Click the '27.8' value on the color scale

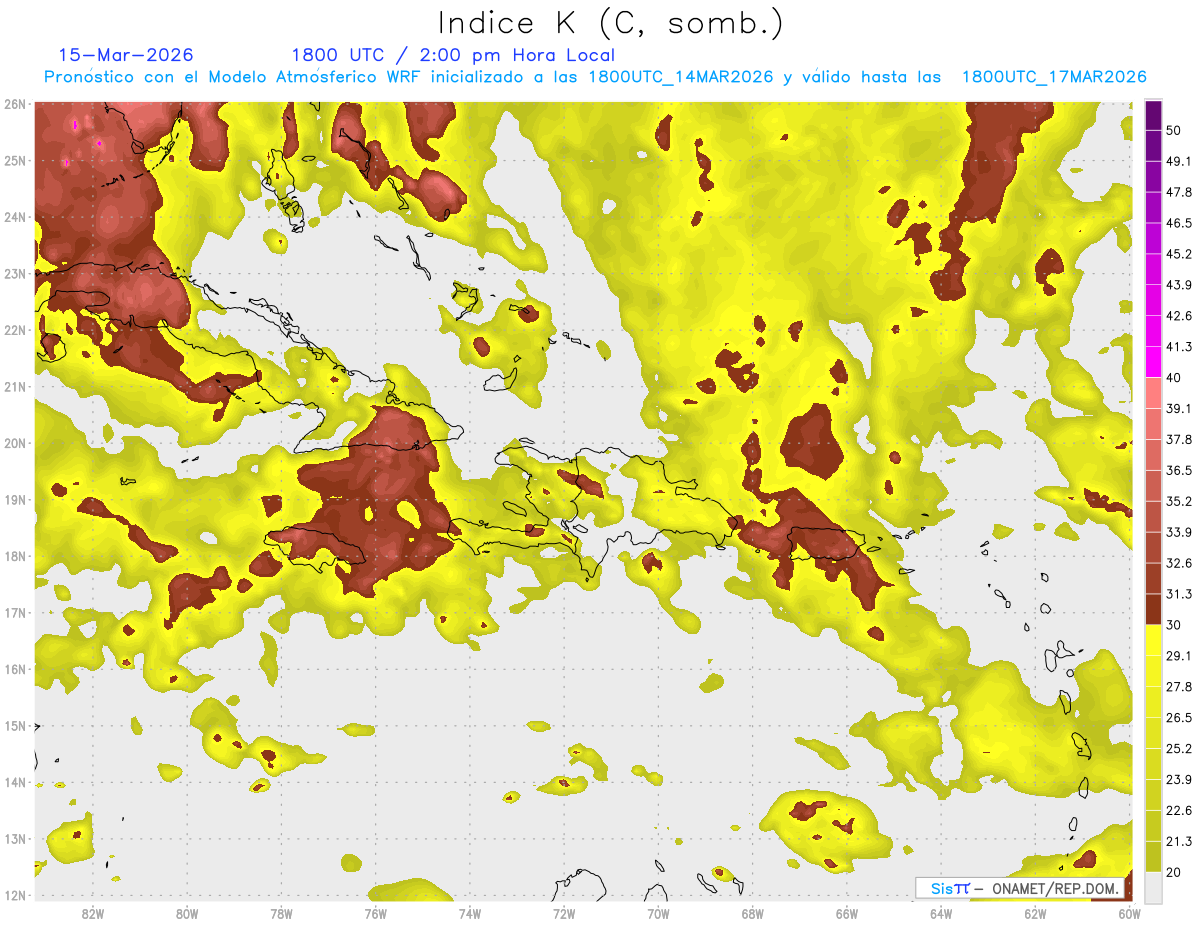(x=1180, y=687)
